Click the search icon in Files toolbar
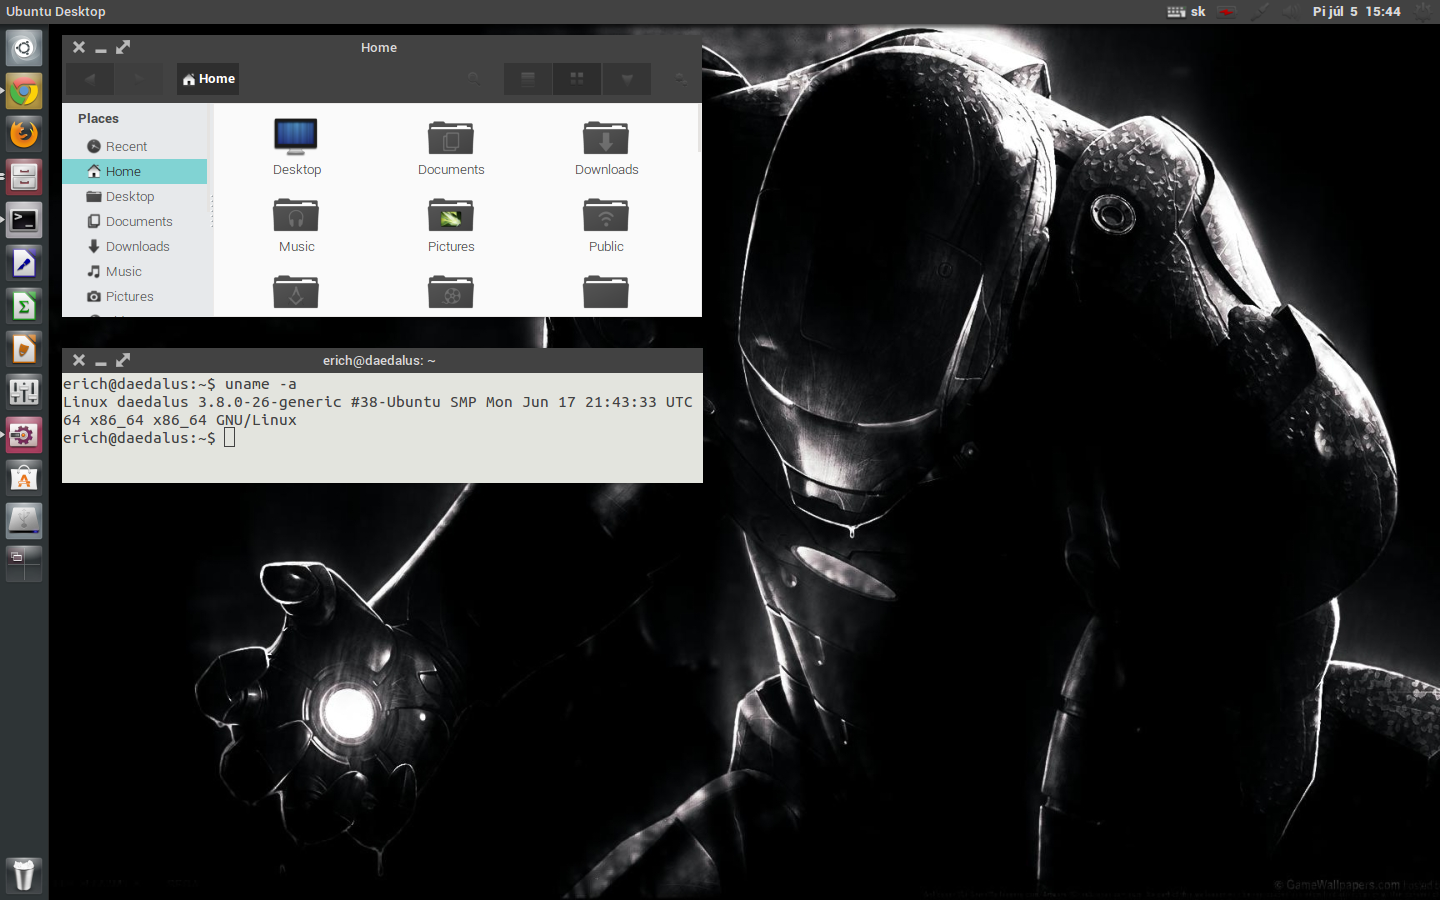Image resolution: width=1440 pixels, height=900 pixels. pyautogui.click(x=474, y=79)
